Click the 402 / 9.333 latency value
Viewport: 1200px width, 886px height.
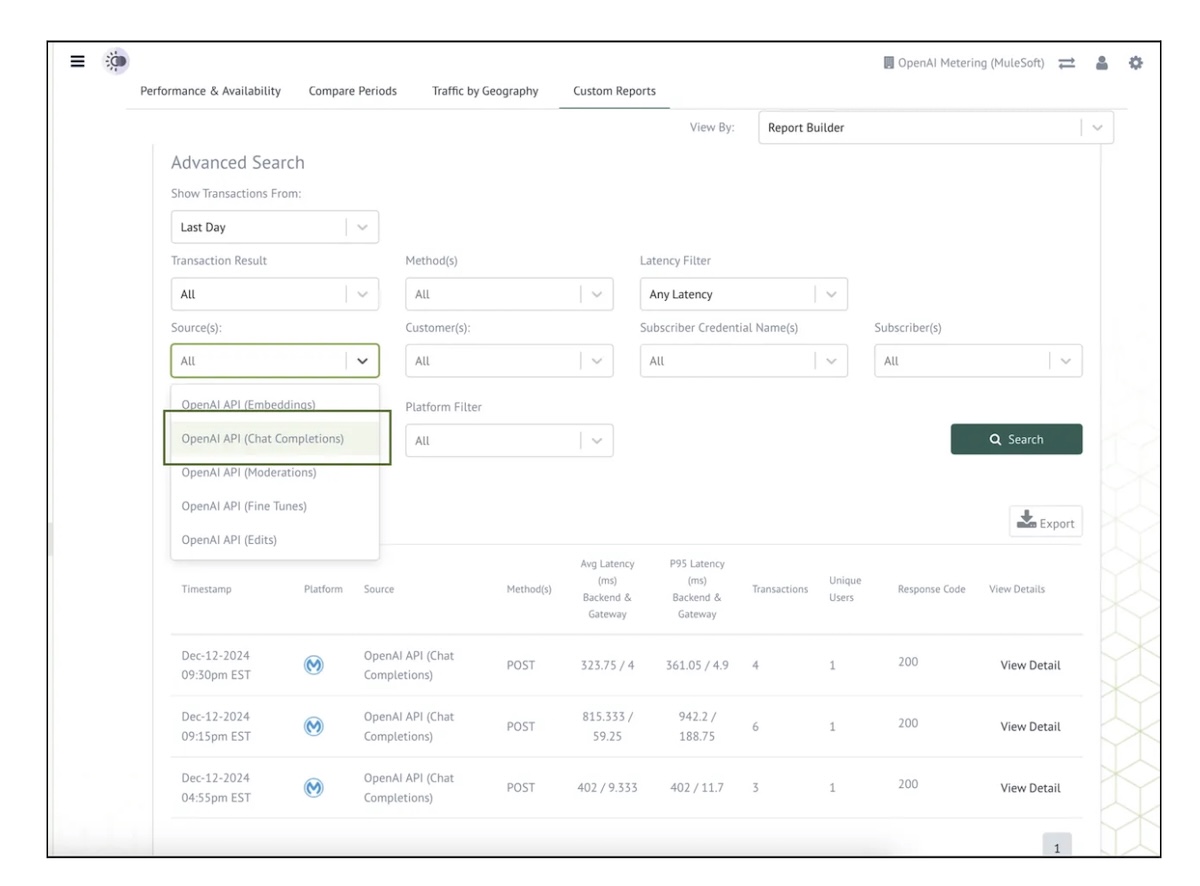click(607, 788)
